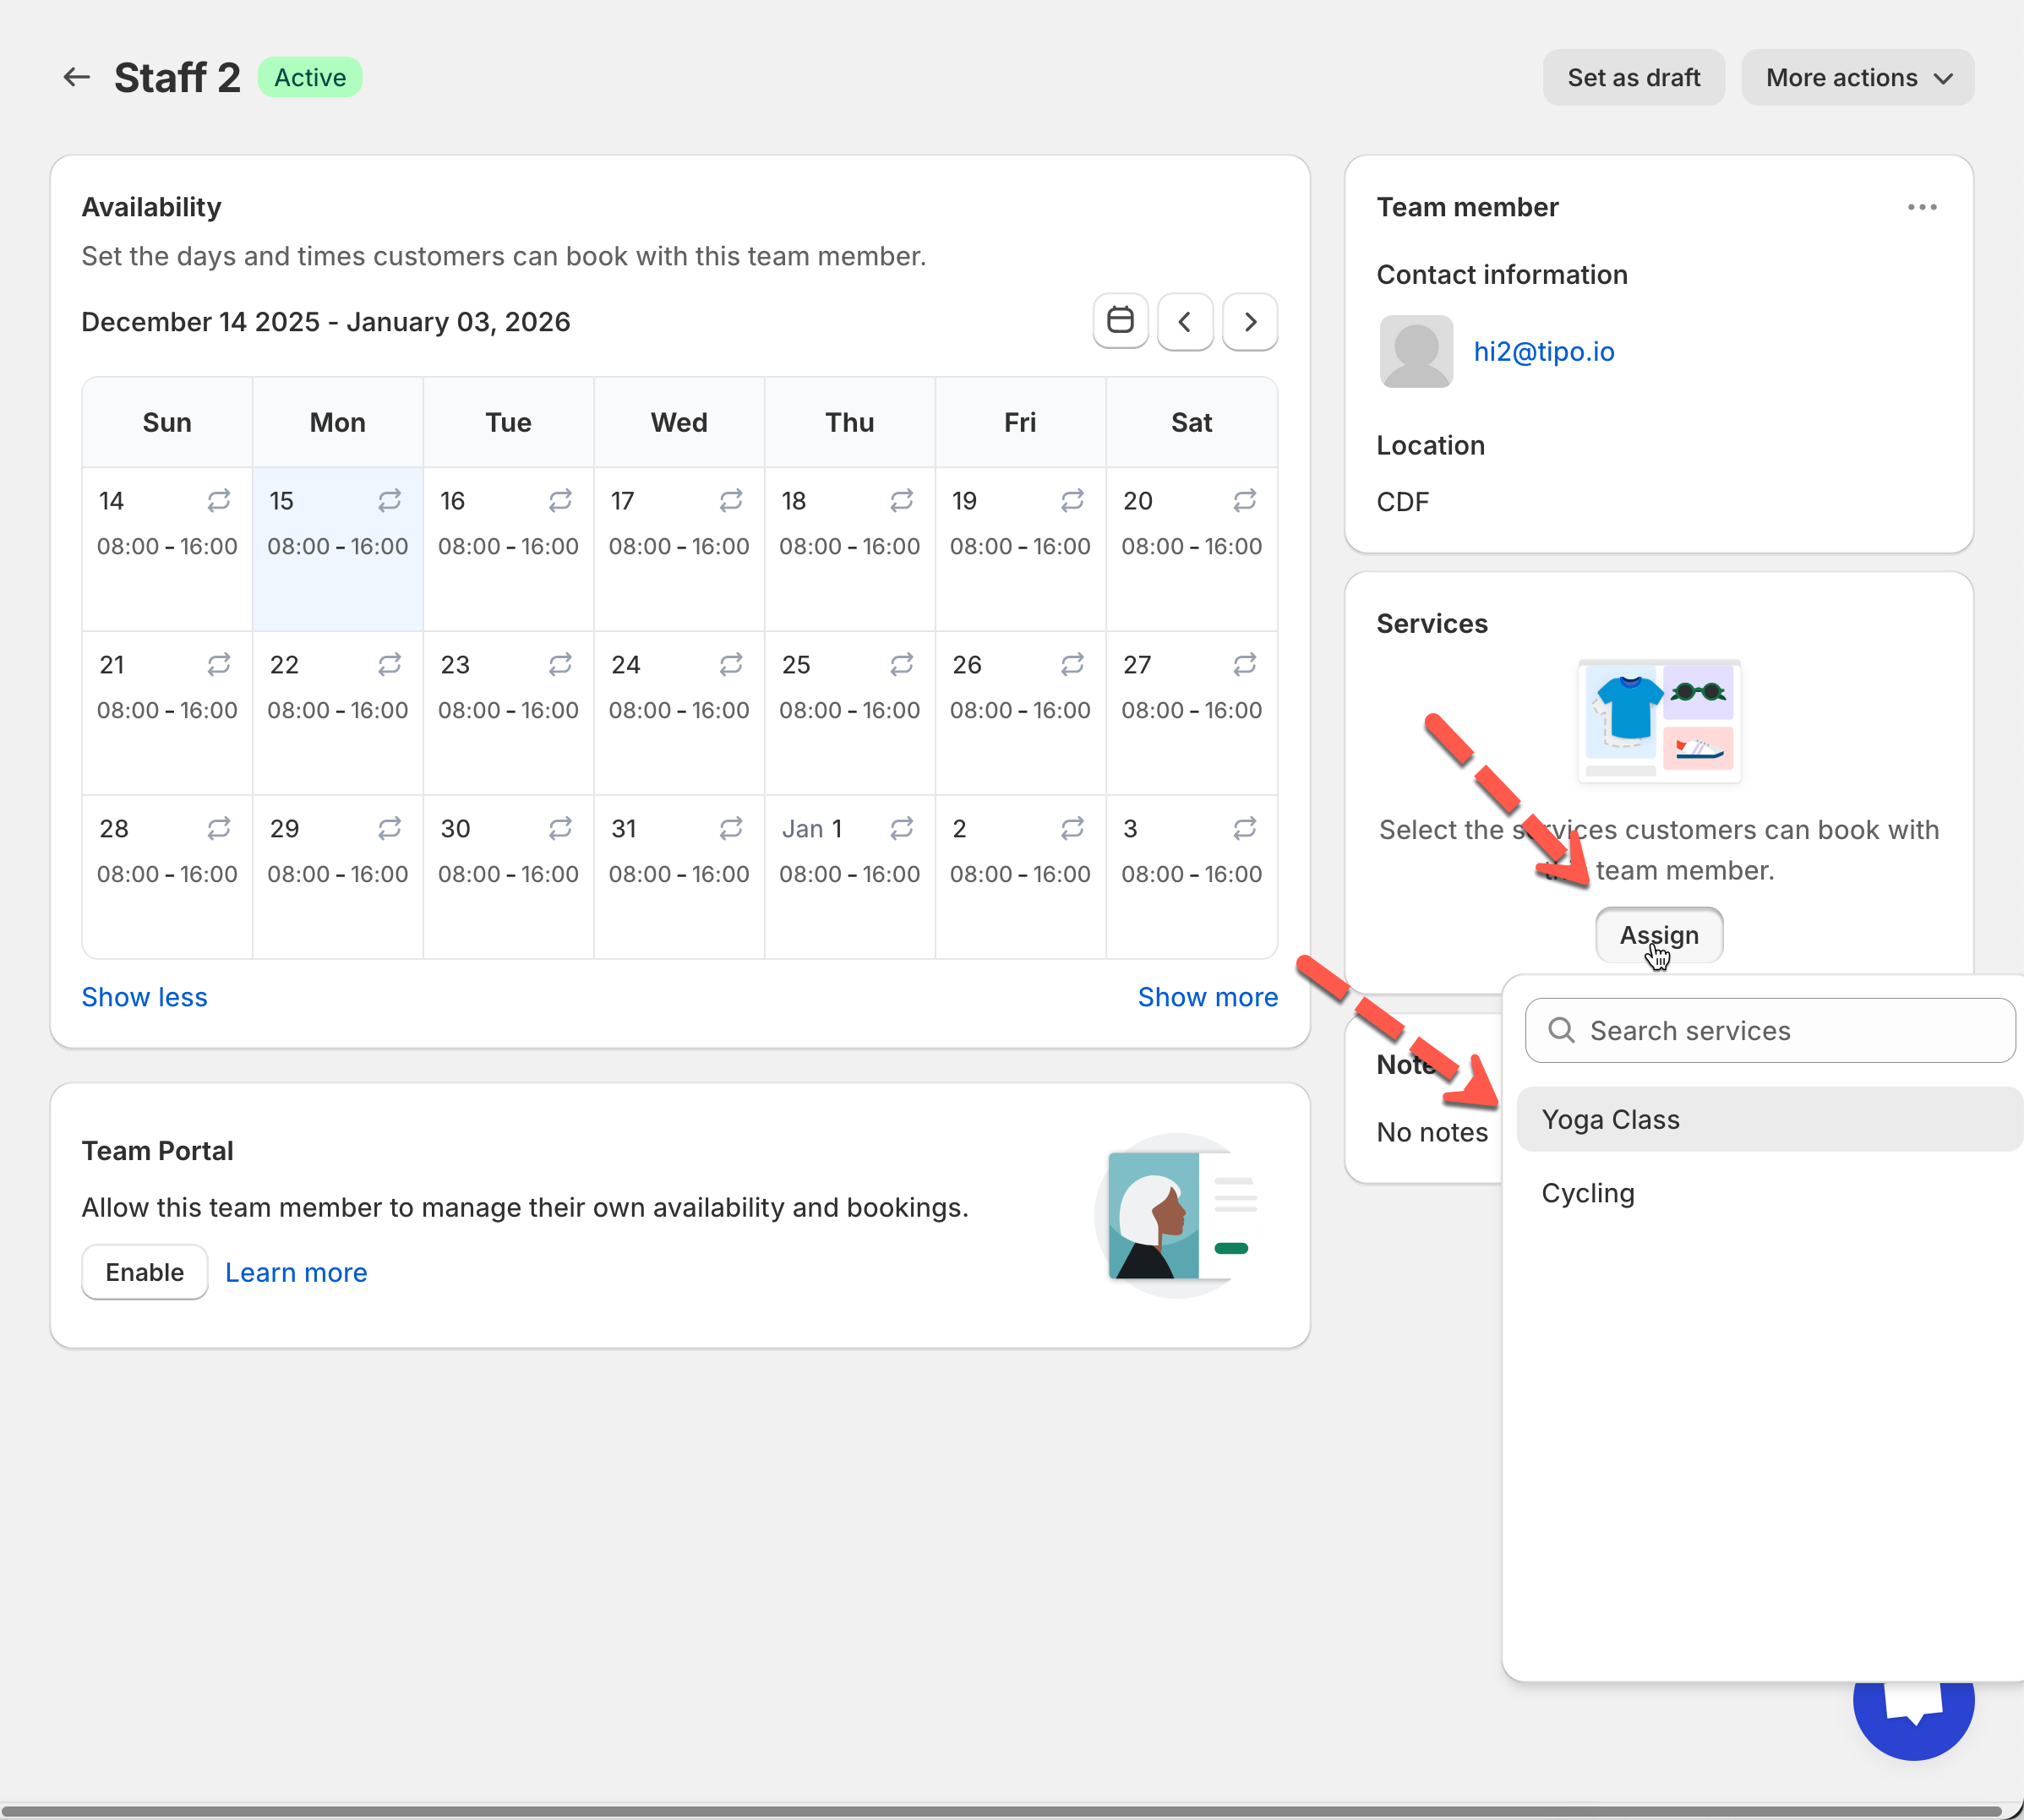Click the repeat icon on December 14
Viewport: 2024px width, 1820px height.
coord(219,500)
